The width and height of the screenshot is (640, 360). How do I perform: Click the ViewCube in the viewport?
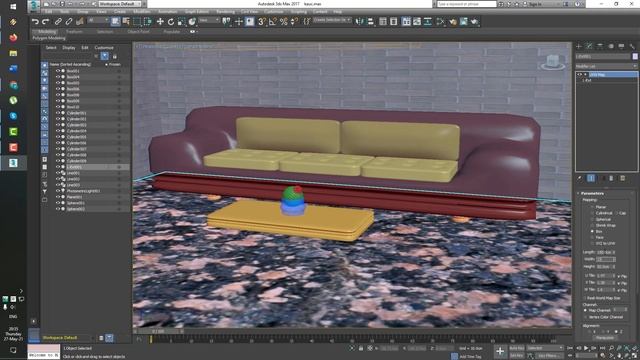(553, 62)
